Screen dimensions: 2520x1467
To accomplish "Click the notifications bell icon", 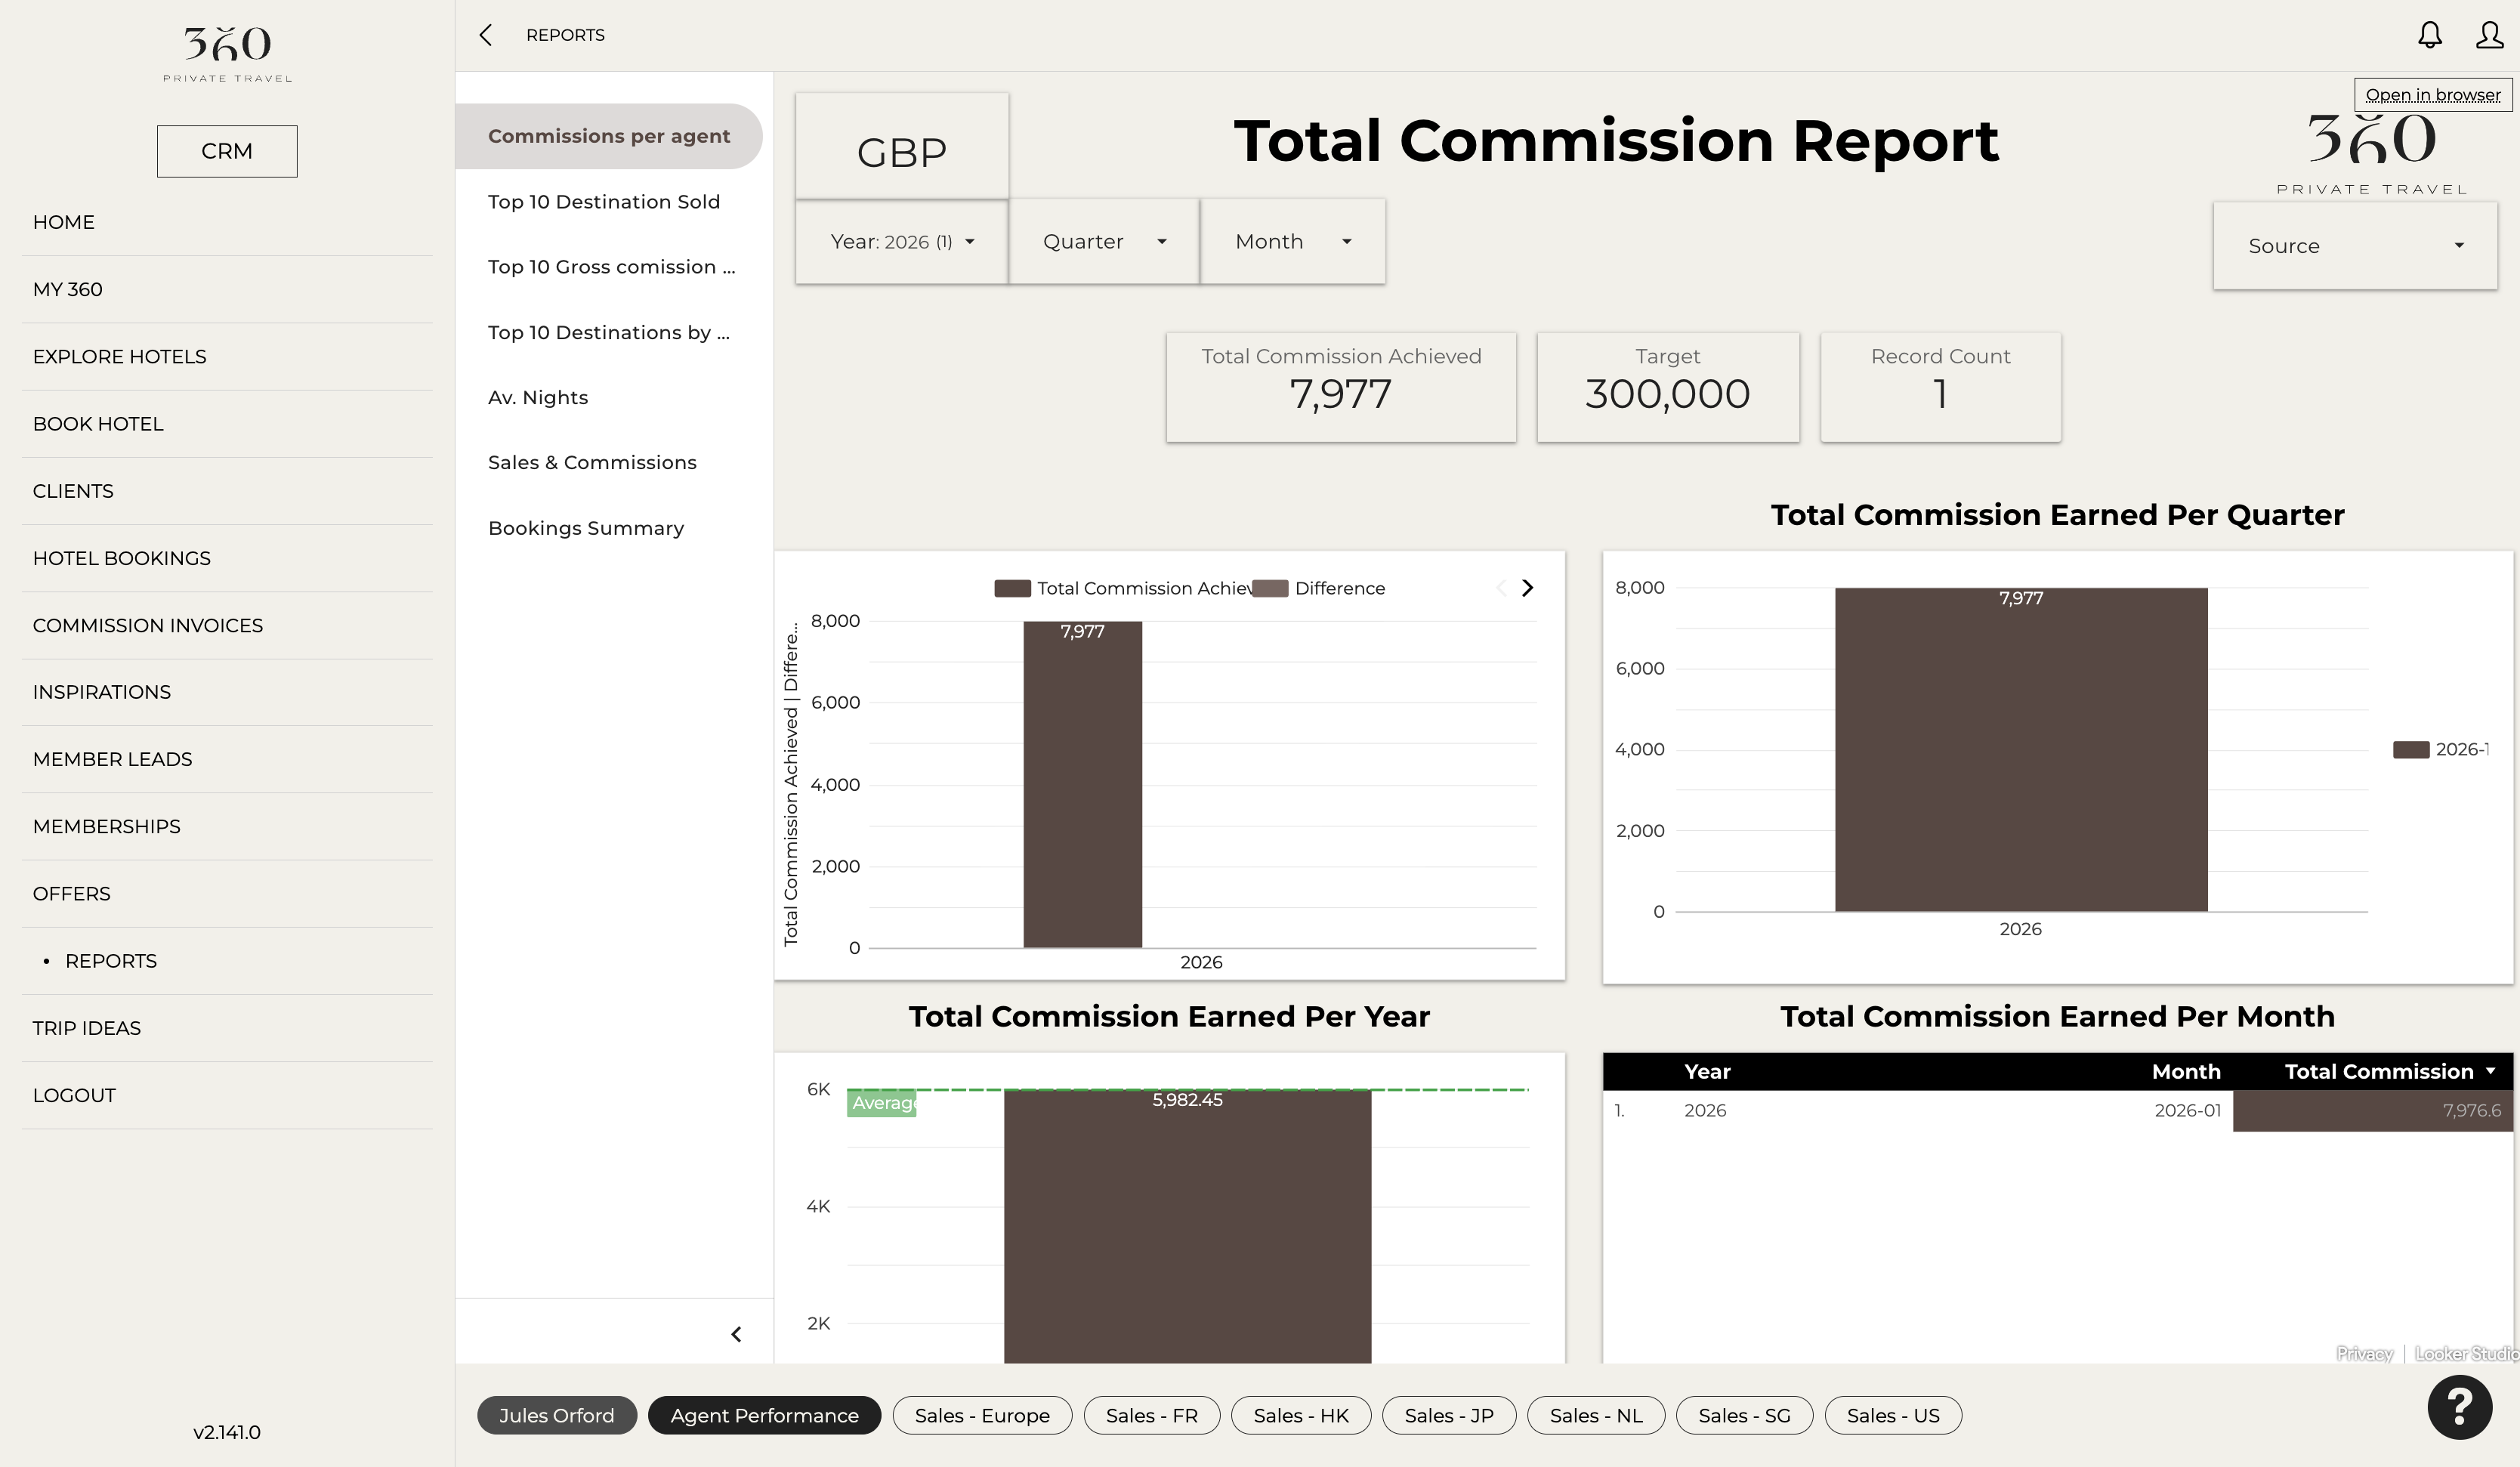I will (x=2429, y=35).
